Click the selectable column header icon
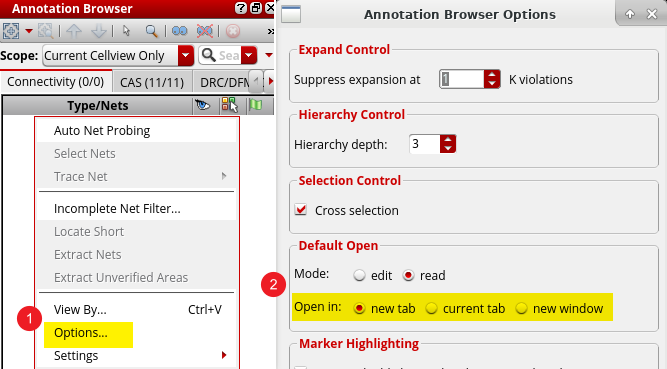Image resolution: width=667 pixels, height=369 pixels. tap(230, 105)
